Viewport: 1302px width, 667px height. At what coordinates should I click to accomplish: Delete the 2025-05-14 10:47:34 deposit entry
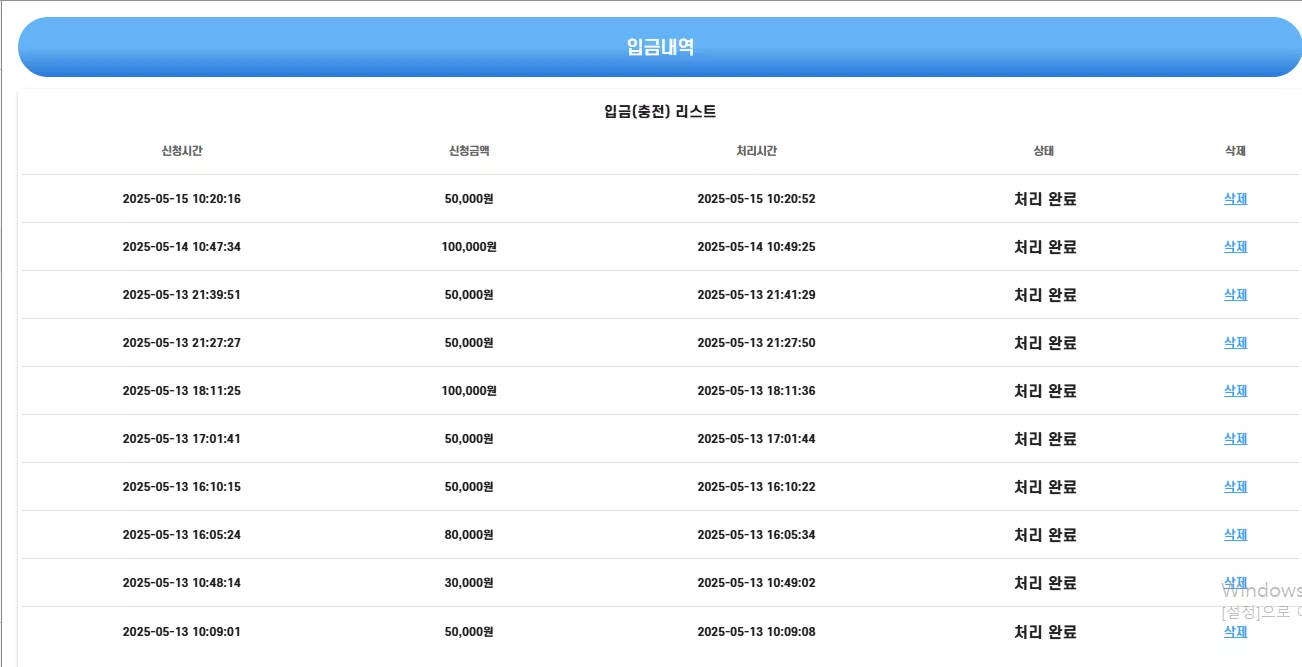tap(1235, 247)
